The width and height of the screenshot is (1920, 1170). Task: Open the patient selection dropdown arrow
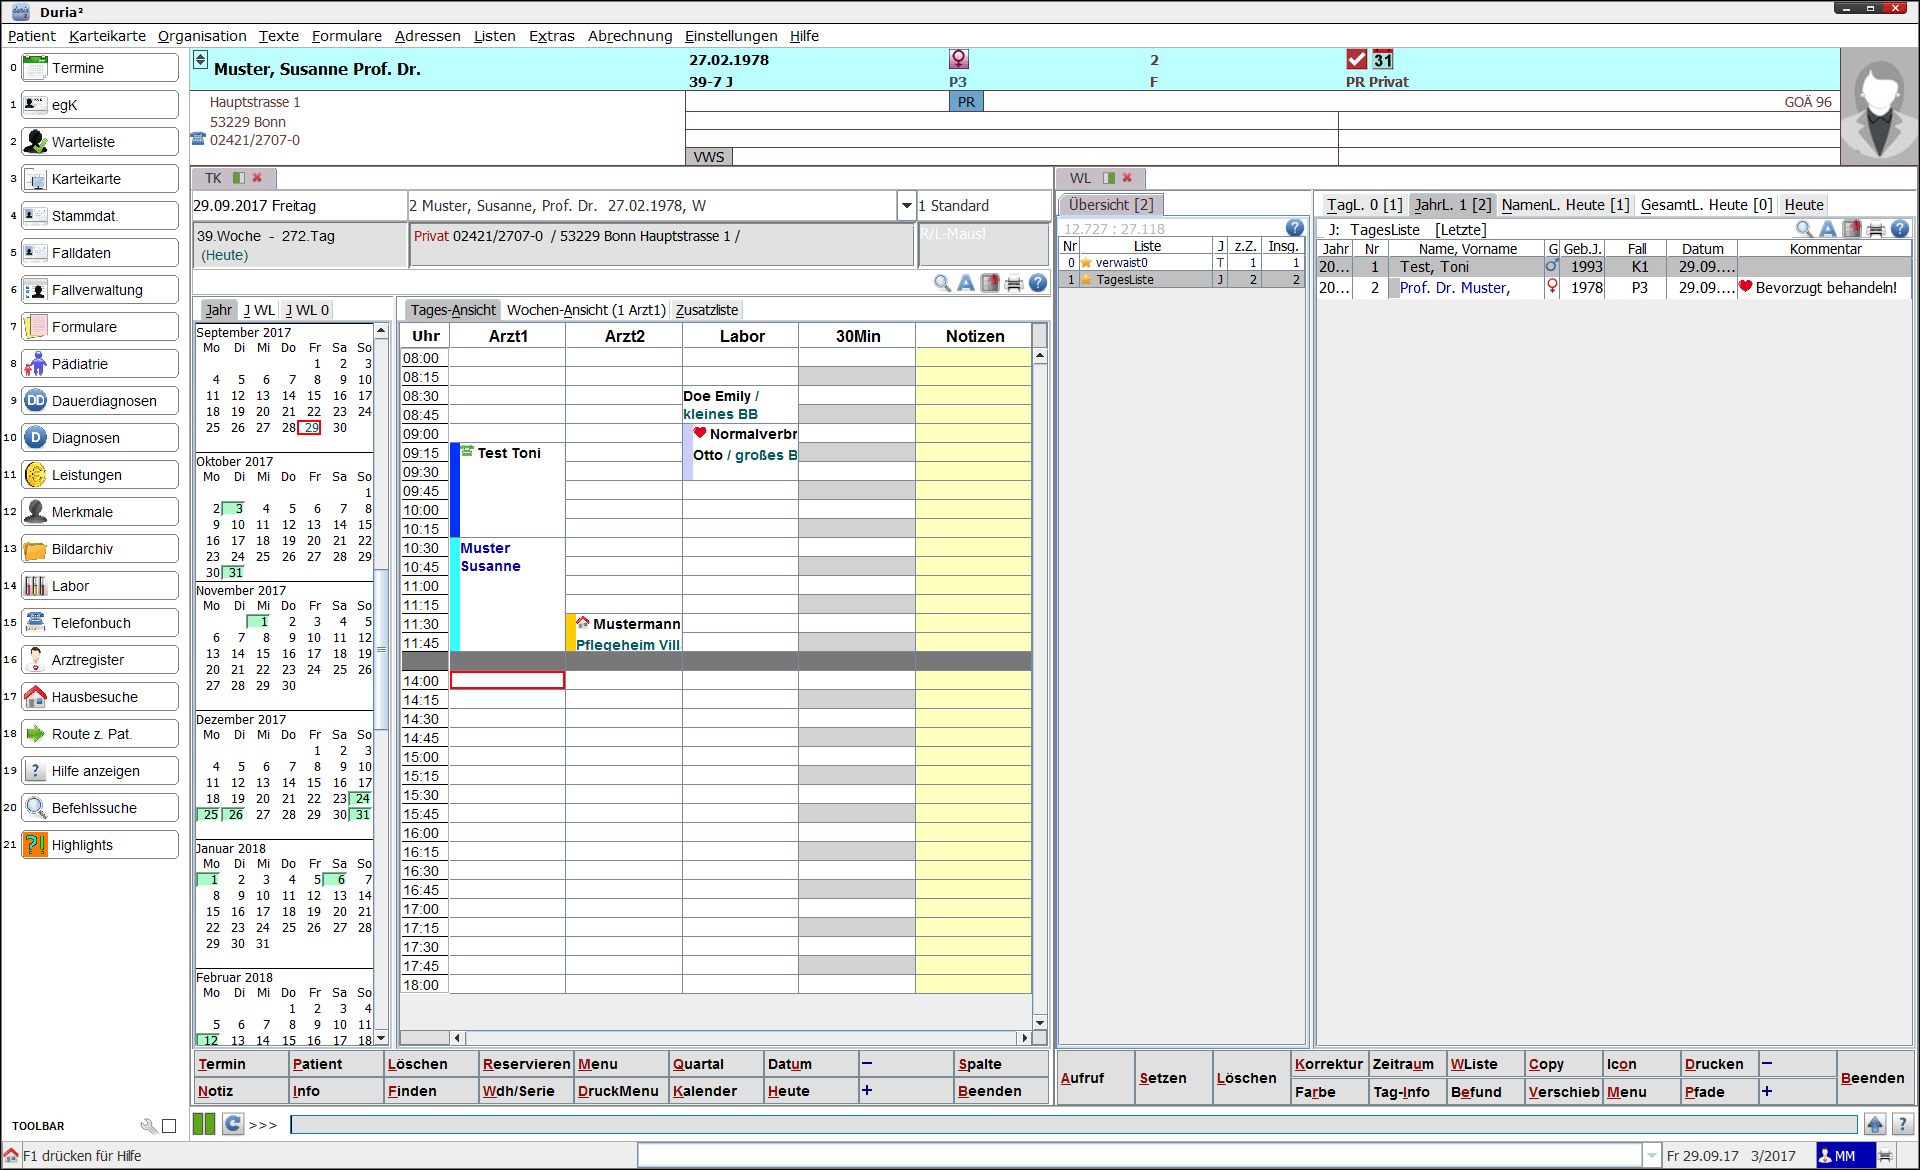click(906, 206)
